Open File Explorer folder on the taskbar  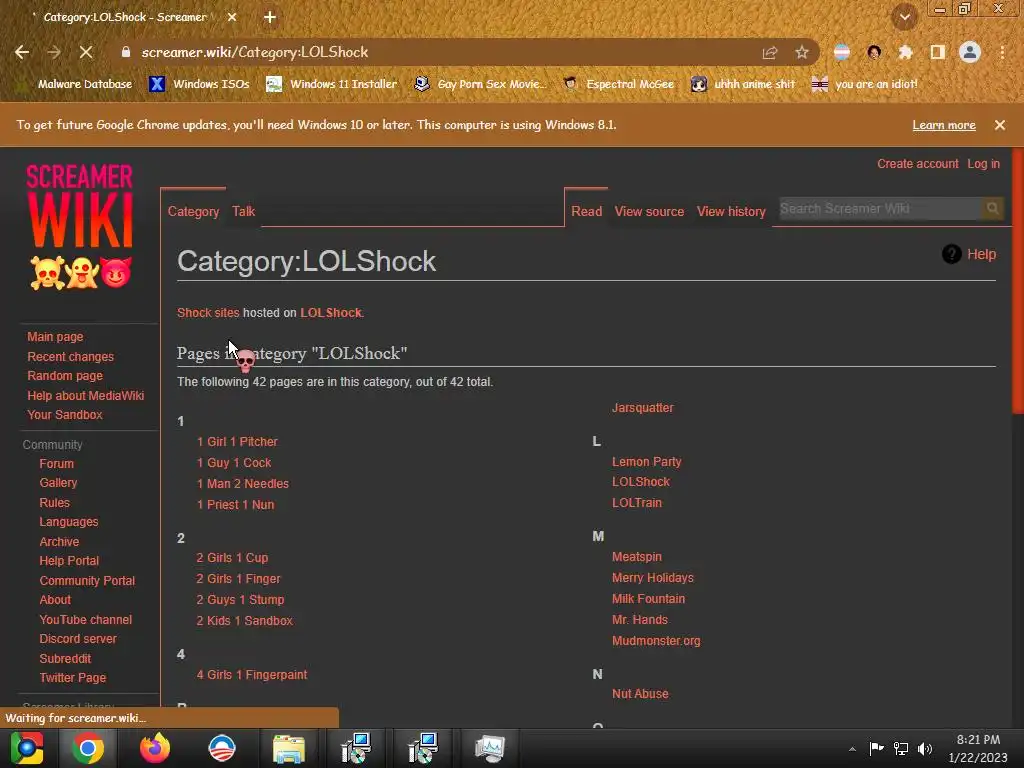[x=289, y=748]
